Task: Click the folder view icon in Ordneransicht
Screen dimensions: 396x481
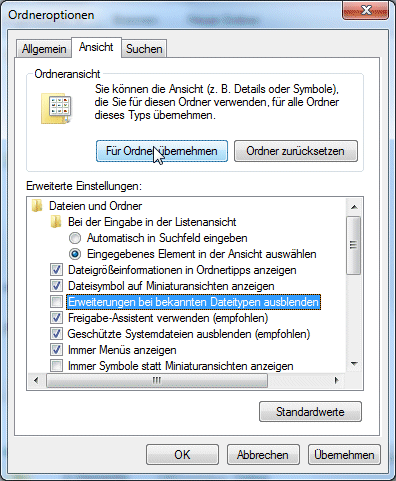Action: [56, 109]
